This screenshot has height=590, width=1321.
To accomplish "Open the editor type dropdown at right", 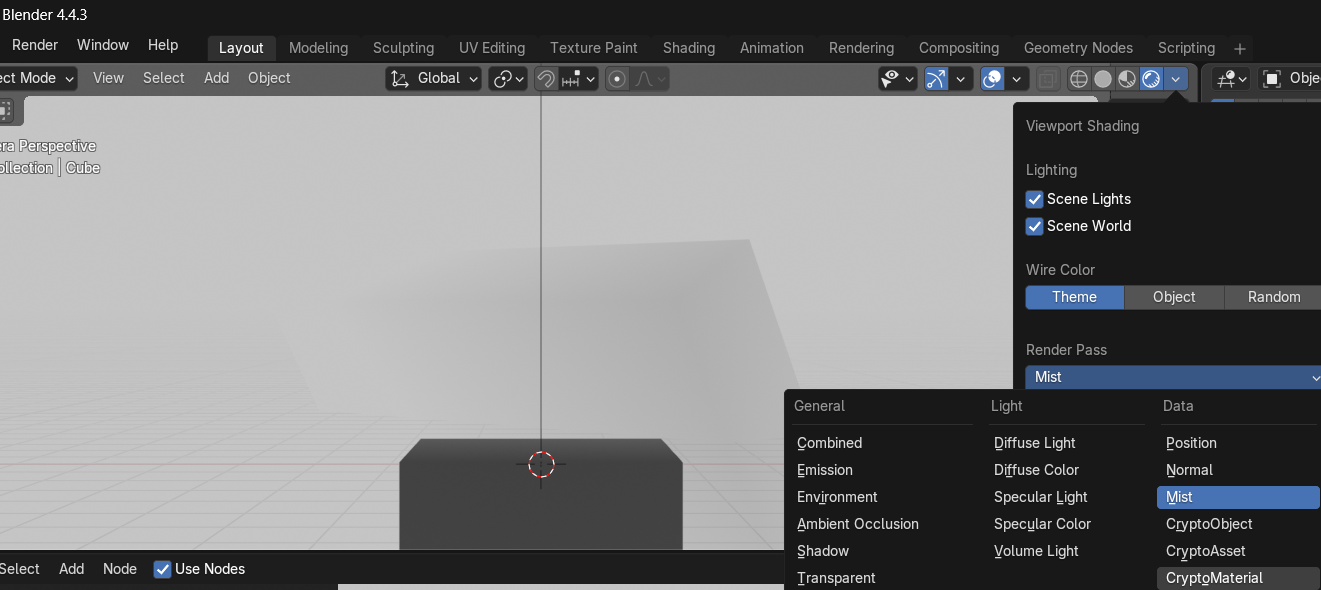I will tap(1232, 79).
